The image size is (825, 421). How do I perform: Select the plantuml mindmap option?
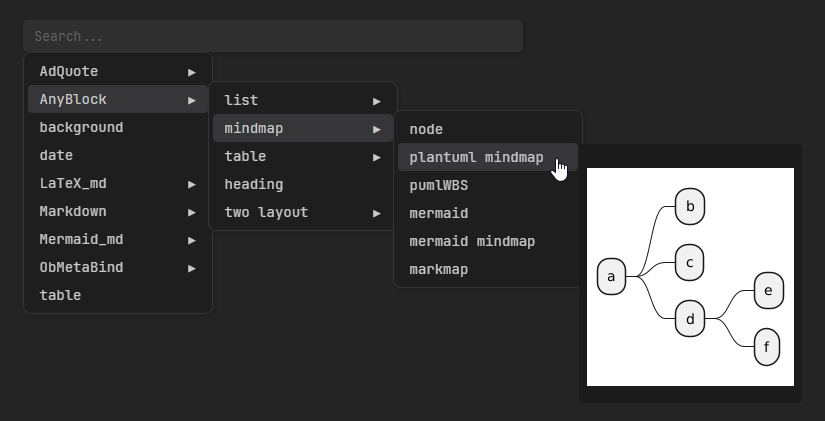click(x=476, y=158)
